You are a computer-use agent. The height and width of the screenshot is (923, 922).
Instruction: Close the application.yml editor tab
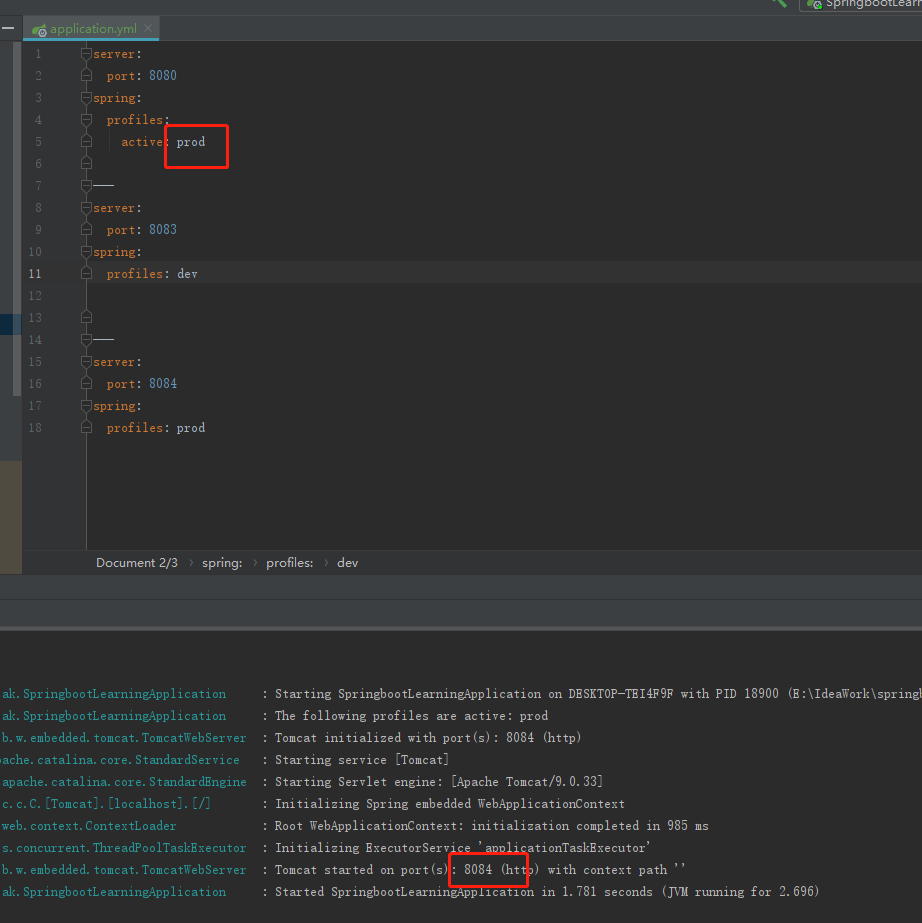[148, 28]
